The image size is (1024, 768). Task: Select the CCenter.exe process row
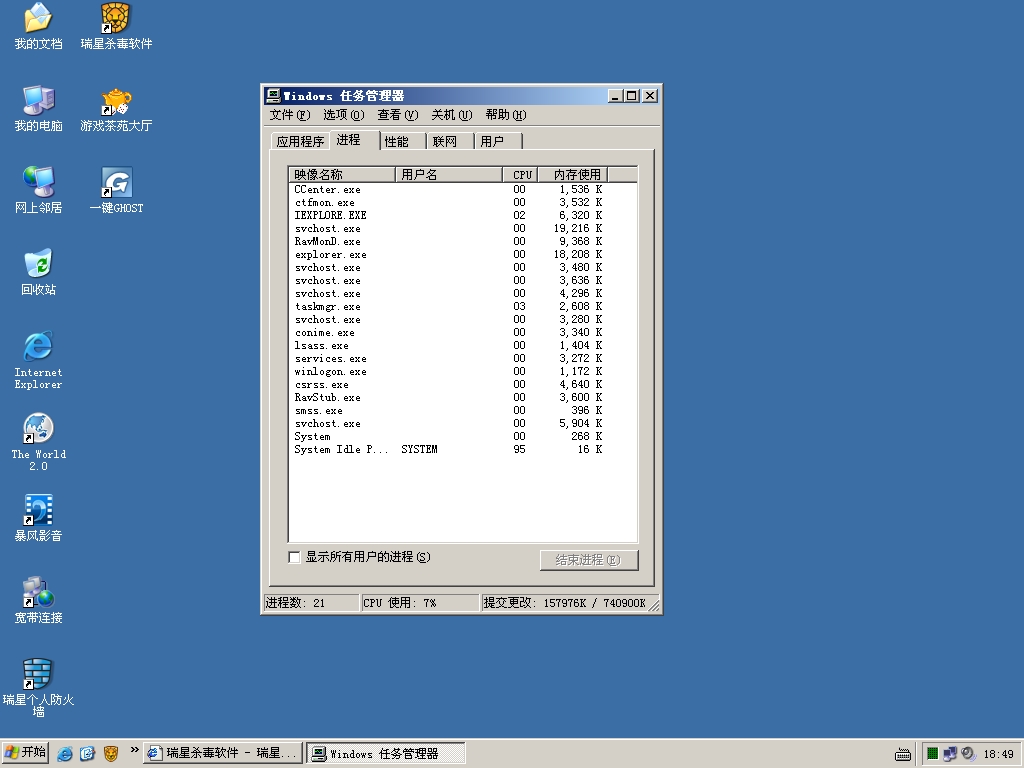point(463,189)
